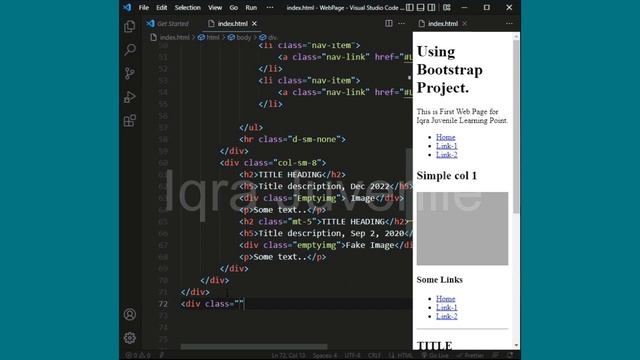The width and height of the screenshot is (640, 360).
Task: Toggle bottom panel layout icon
Action: tap(420, 7)
